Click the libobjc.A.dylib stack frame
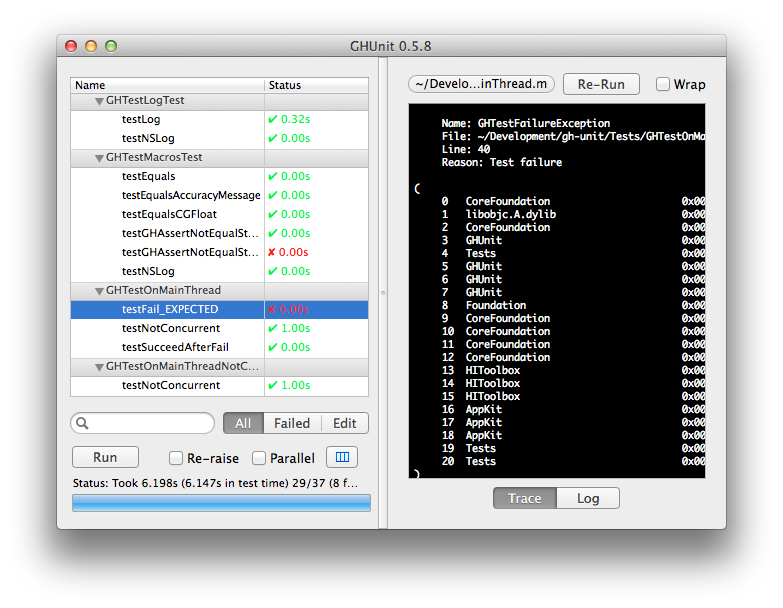This screenshot has width=783, height=608. (510, 215)
